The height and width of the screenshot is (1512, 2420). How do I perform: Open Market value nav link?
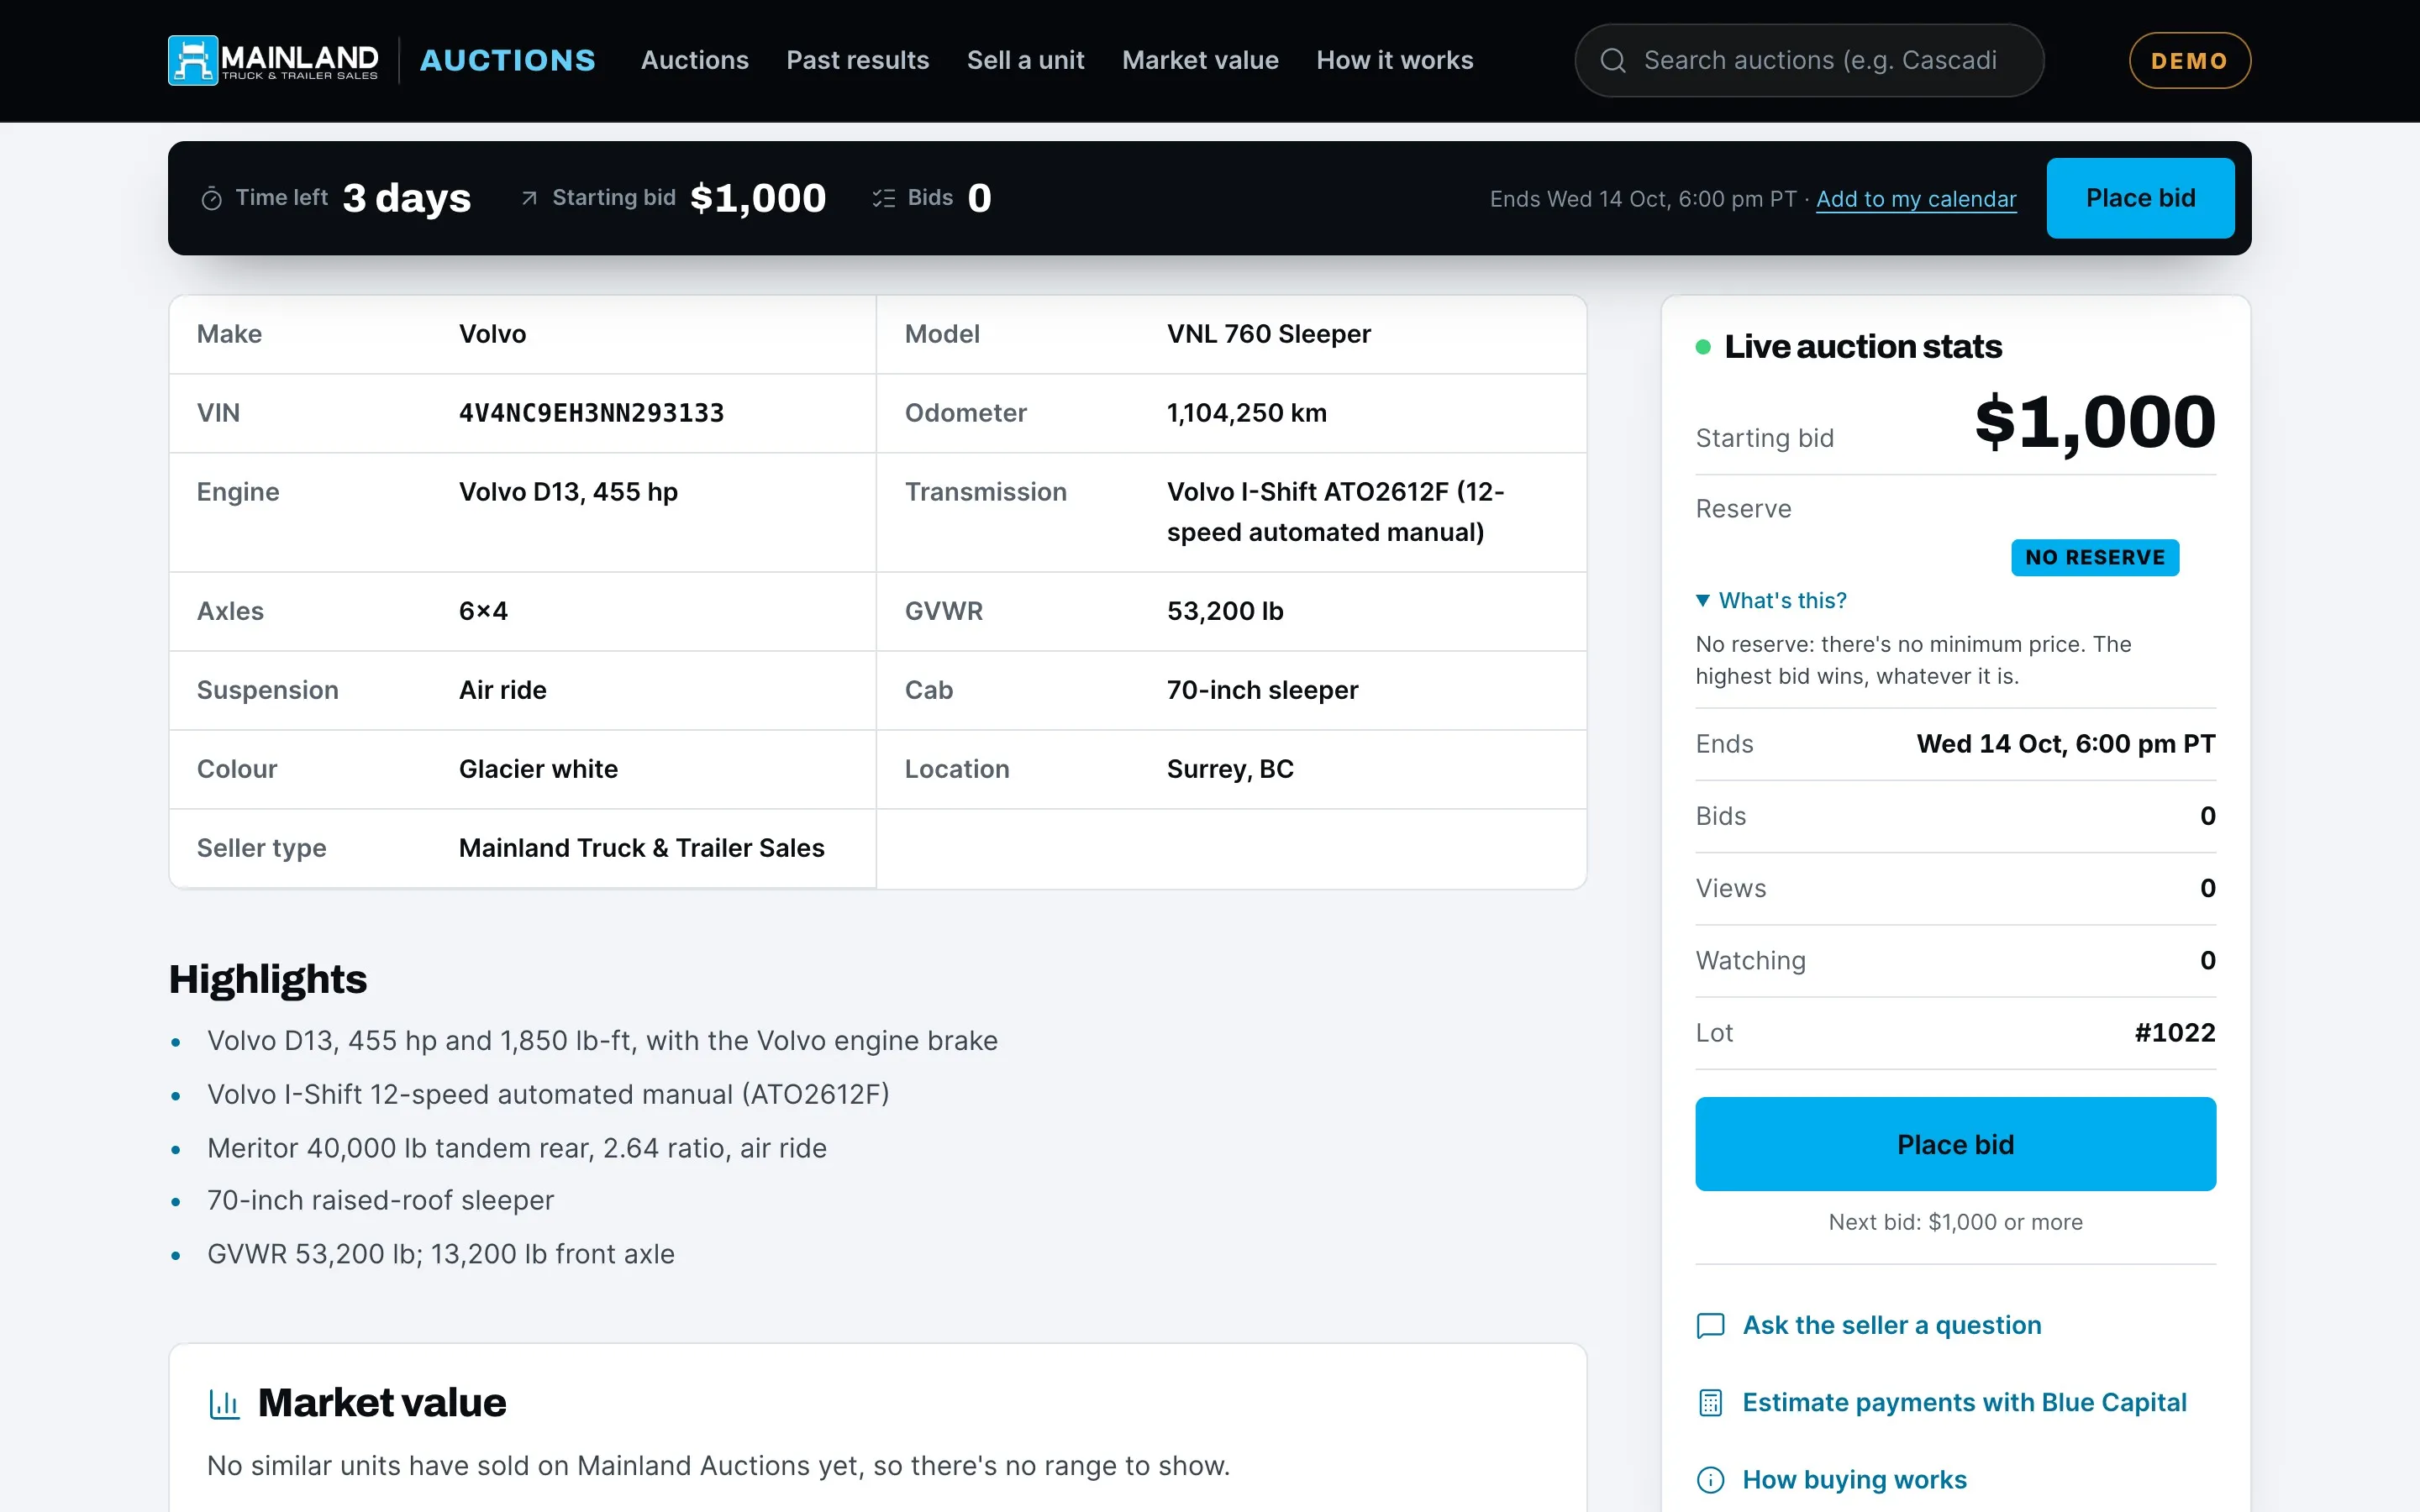coord(1200,61)
